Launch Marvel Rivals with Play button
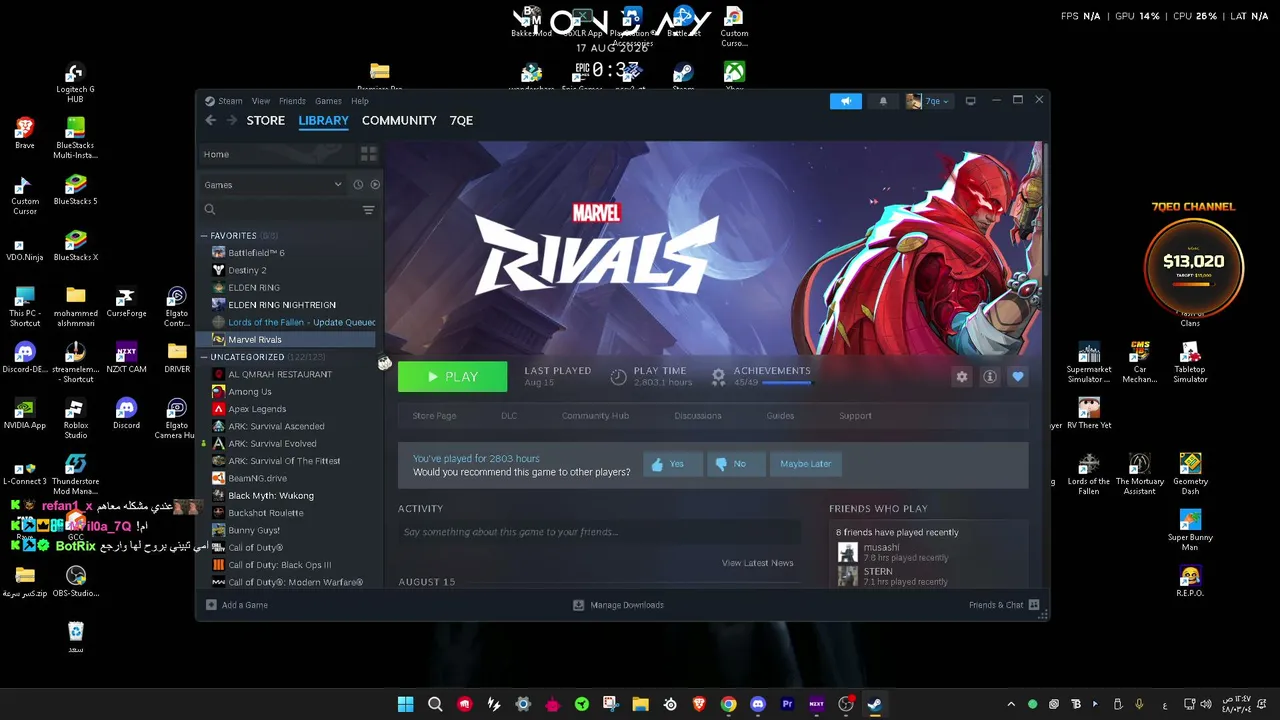 [452, 377]
